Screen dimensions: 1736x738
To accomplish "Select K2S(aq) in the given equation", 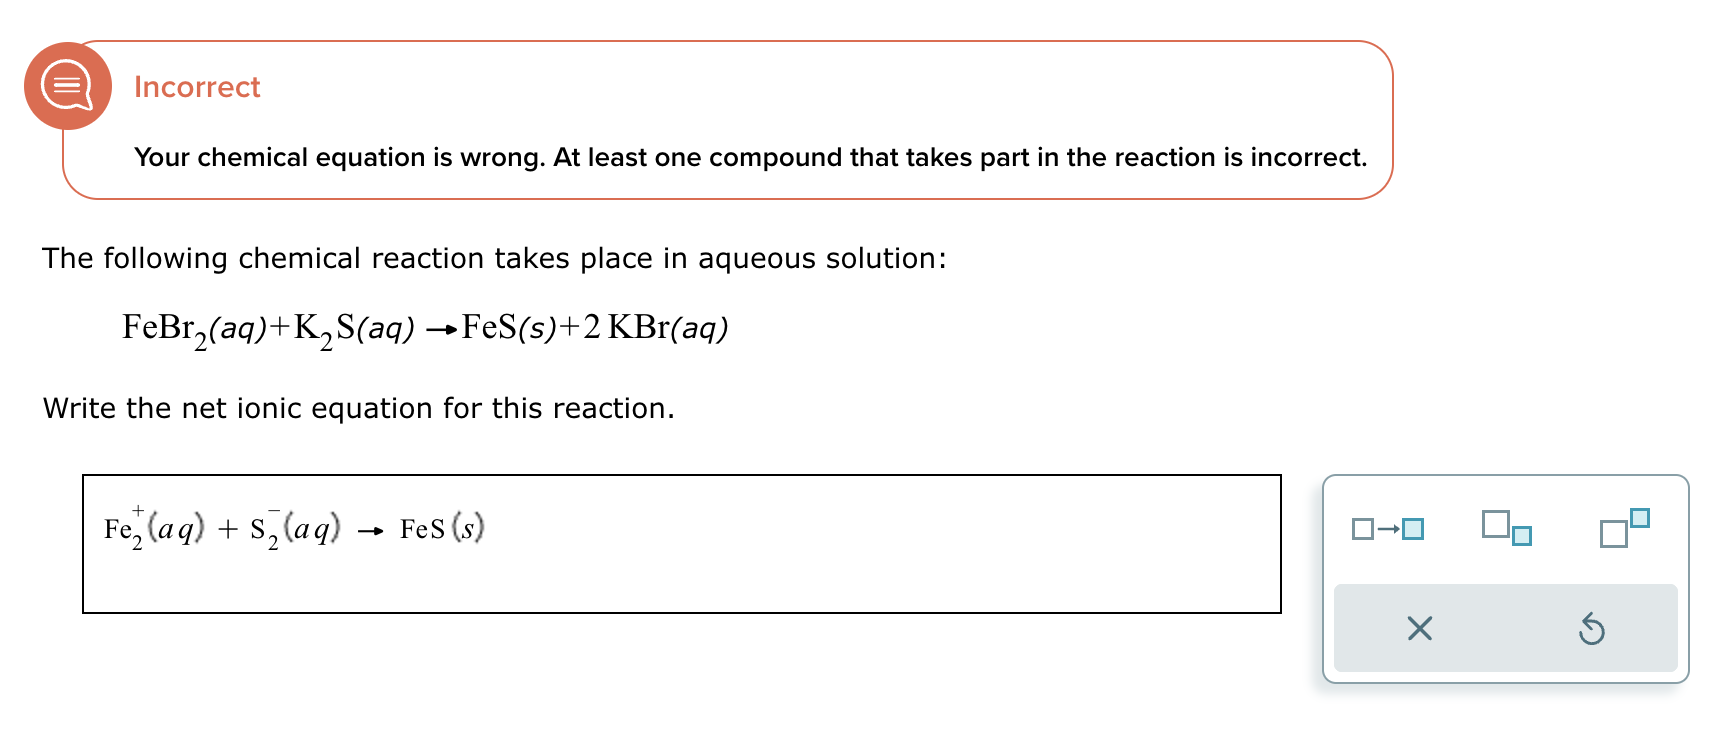I will pos(355,327).
